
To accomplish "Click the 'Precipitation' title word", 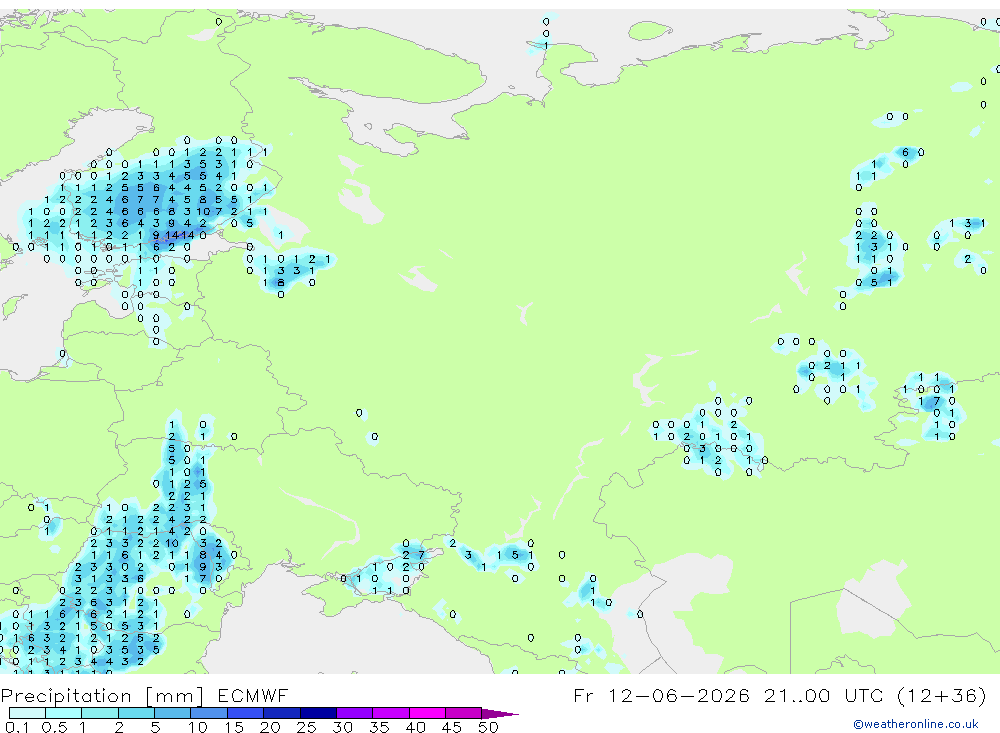I will (x=66, y=695).
